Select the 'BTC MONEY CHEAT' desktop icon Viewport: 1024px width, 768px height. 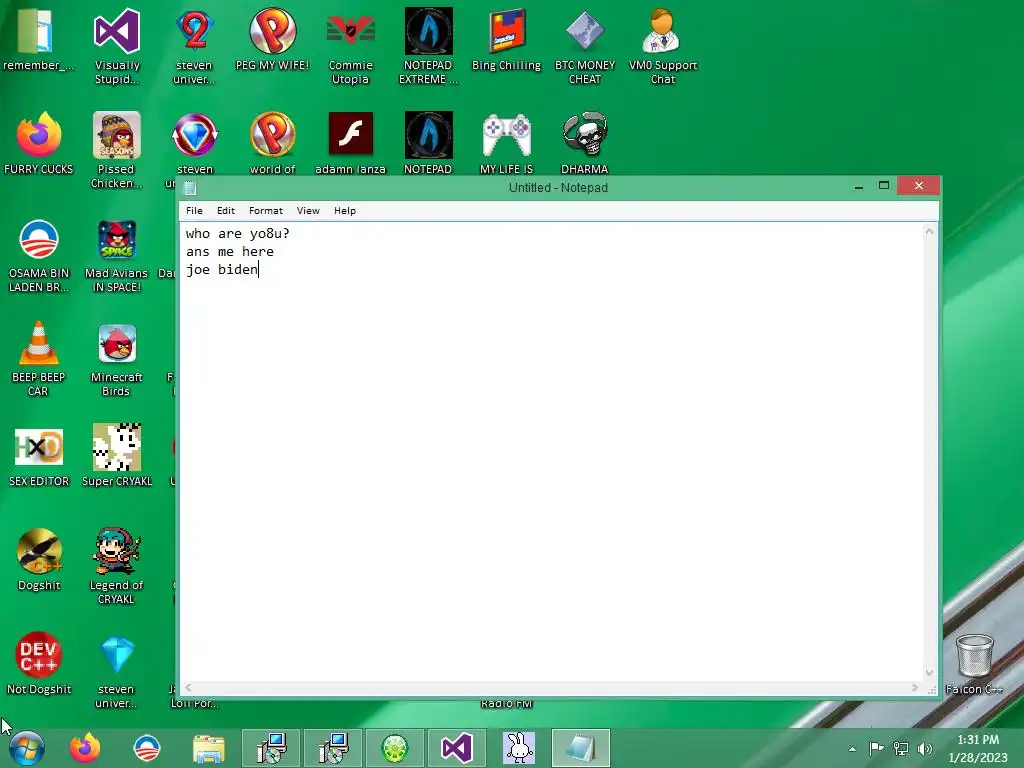[x=585, y=46]
